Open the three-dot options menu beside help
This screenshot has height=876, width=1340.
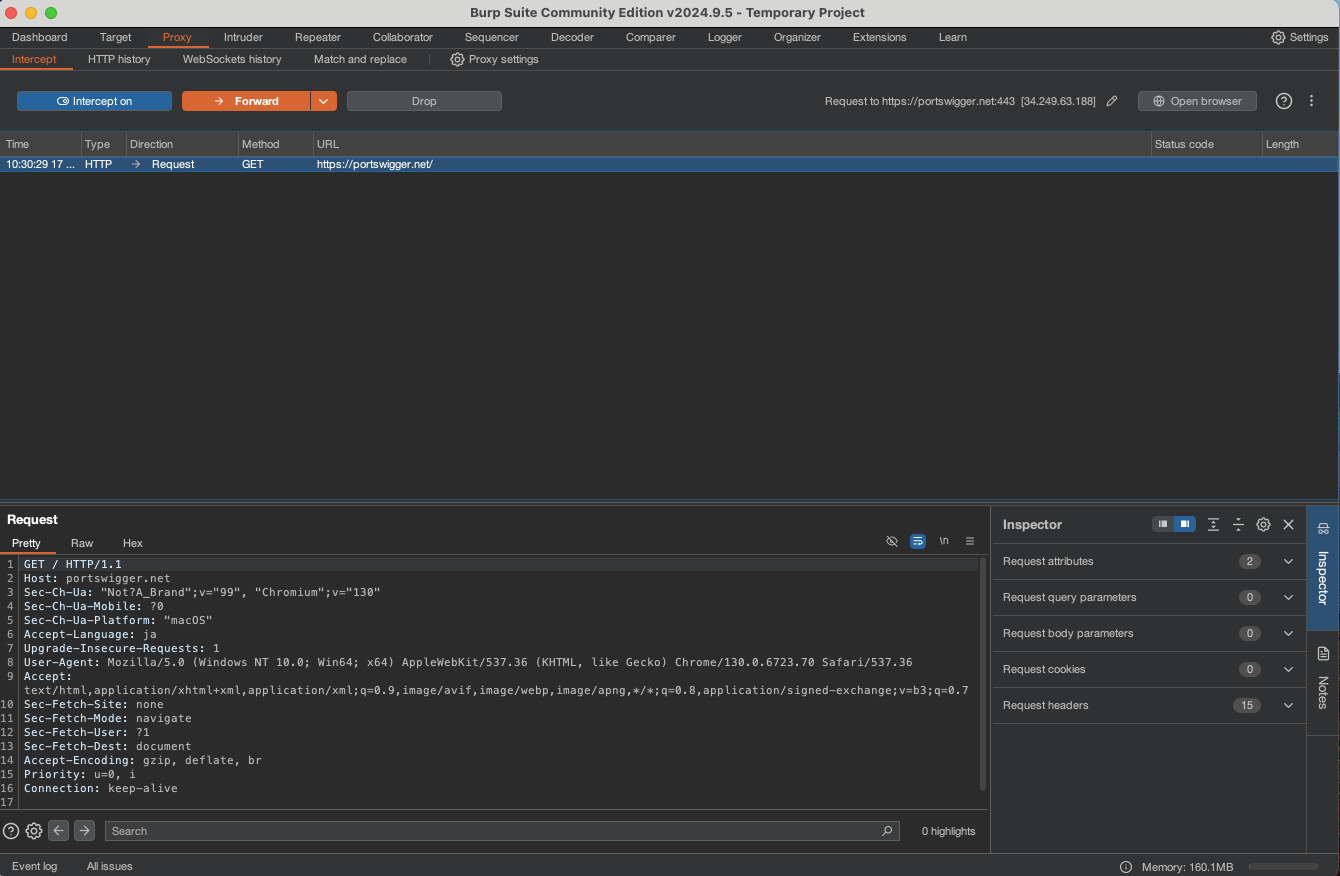click(1312, 101)
